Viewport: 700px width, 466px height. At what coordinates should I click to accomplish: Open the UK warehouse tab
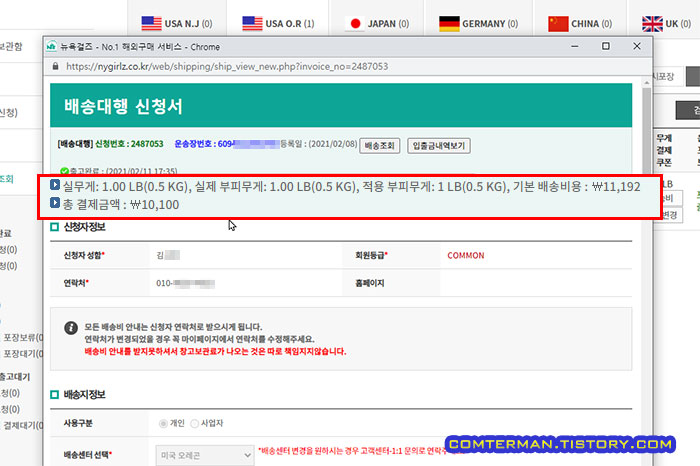(666, 23)
